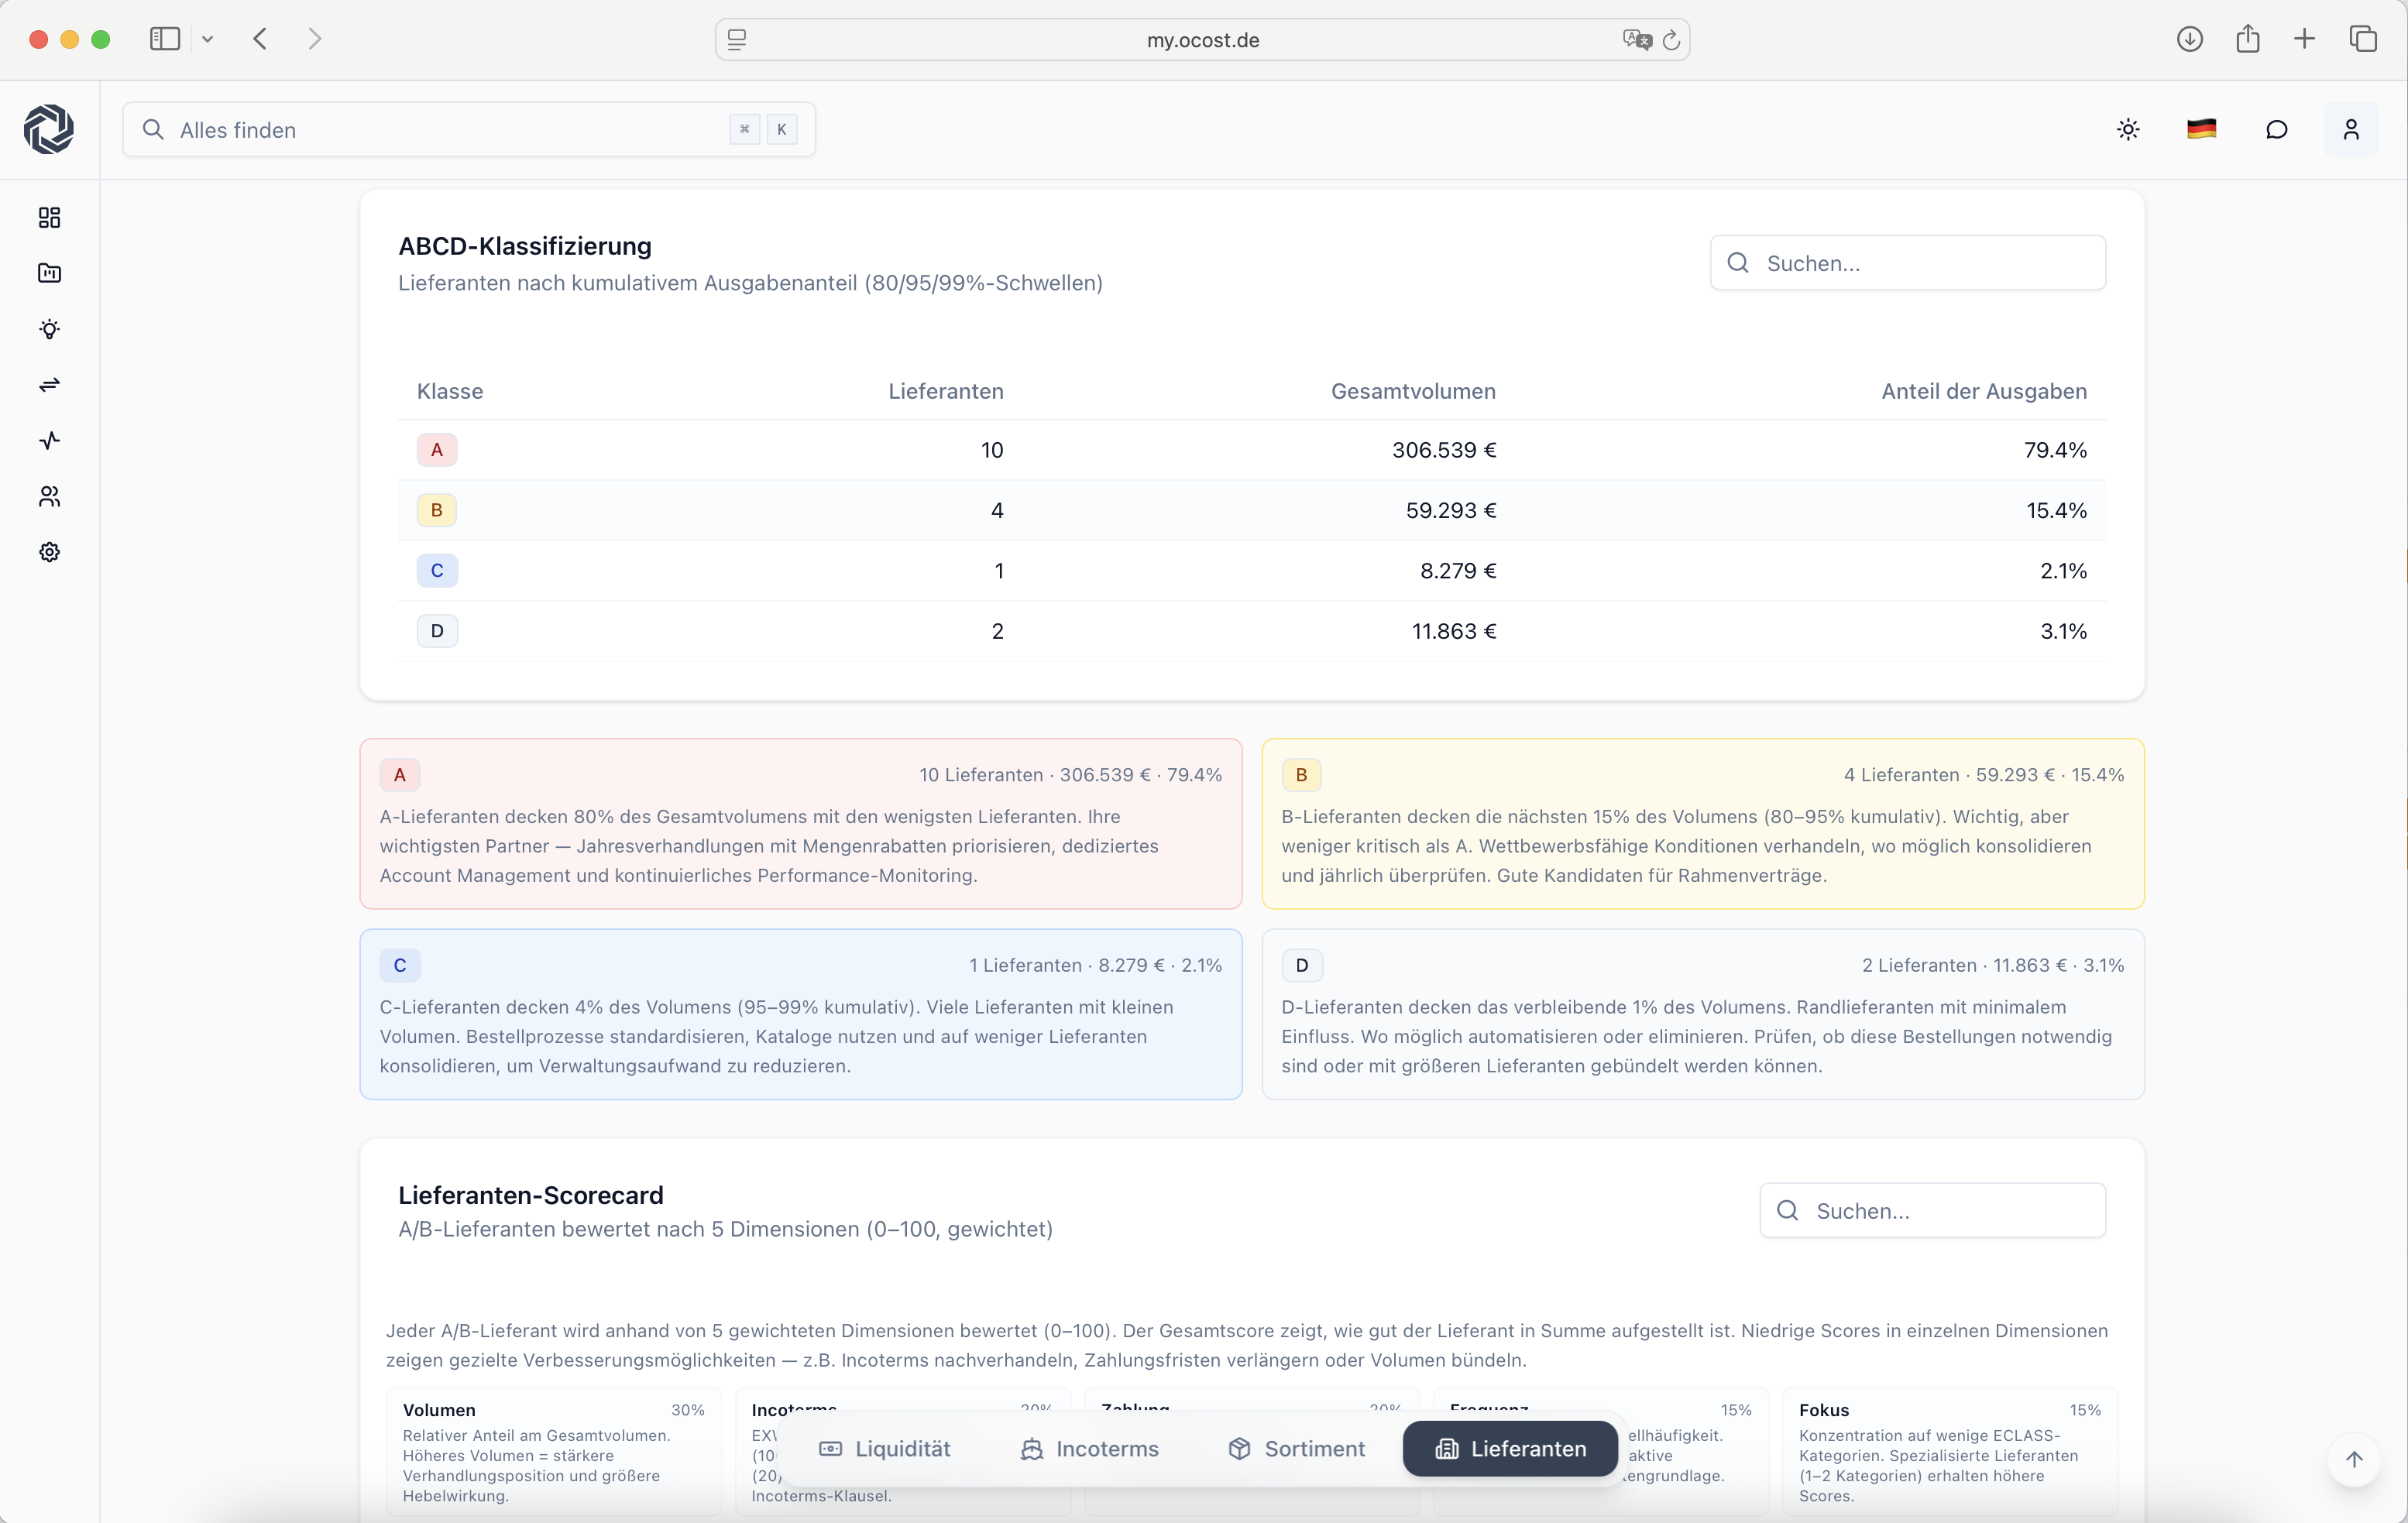Screen dimensions: 2408x1523
Task: Click the D-Lieferanten info card
Action: pyautogui.click(x=1703, y=1014)
